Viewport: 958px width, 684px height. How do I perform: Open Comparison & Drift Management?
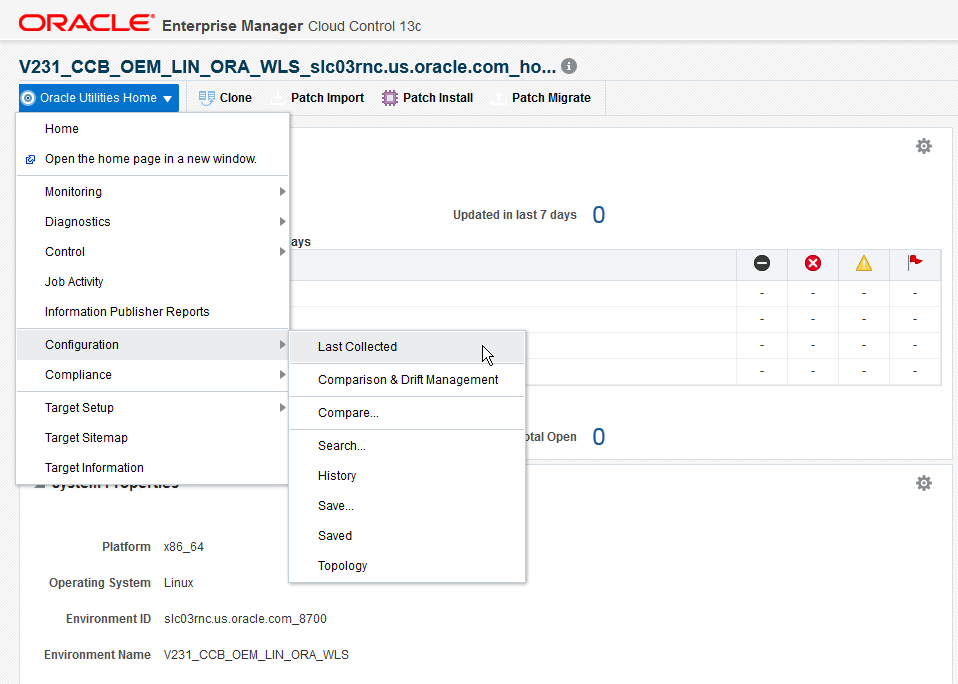[x=407, y=380]
